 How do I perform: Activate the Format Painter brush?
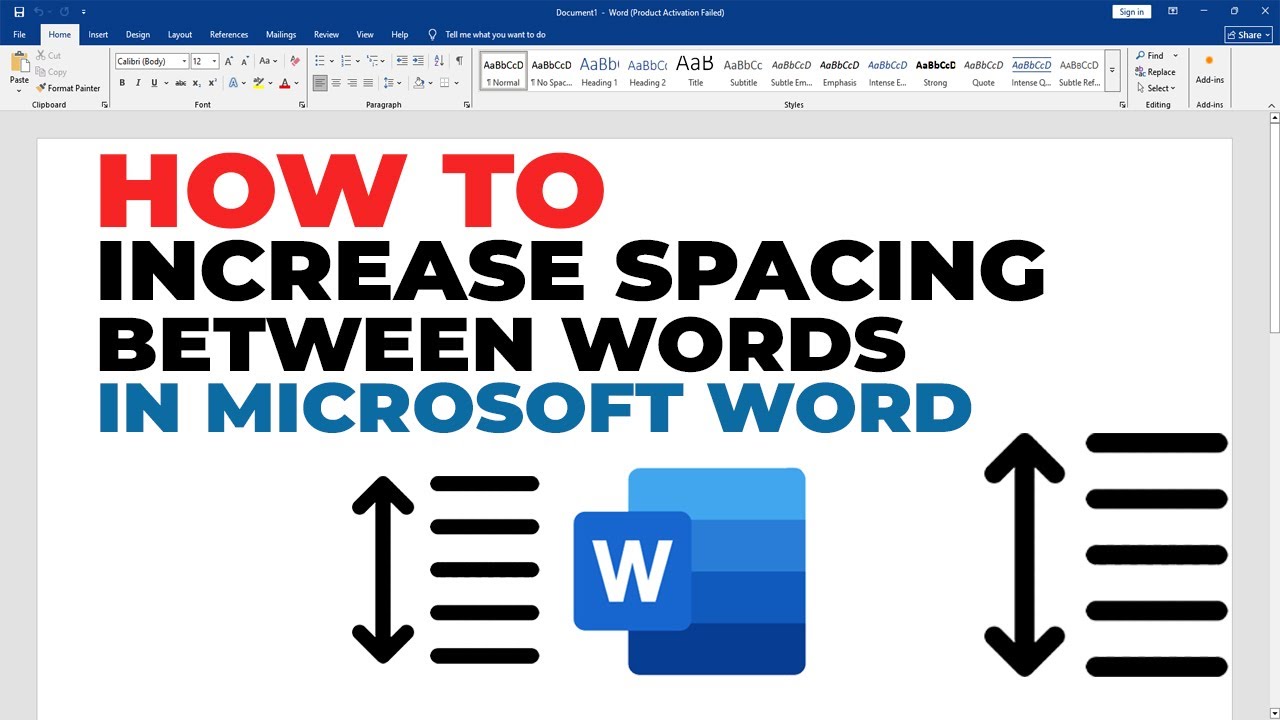tap(68, 88)
